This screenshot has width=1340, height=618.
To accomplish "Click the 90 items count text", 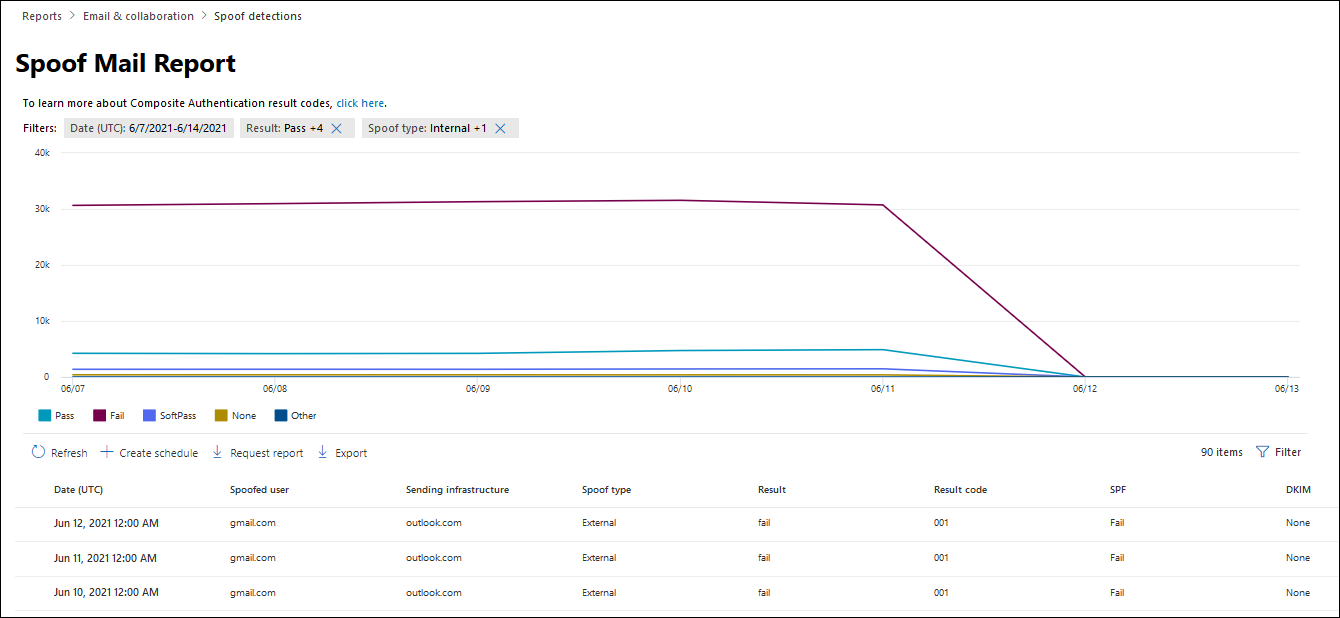I will pyautogui.click(x=1222, y=452).
